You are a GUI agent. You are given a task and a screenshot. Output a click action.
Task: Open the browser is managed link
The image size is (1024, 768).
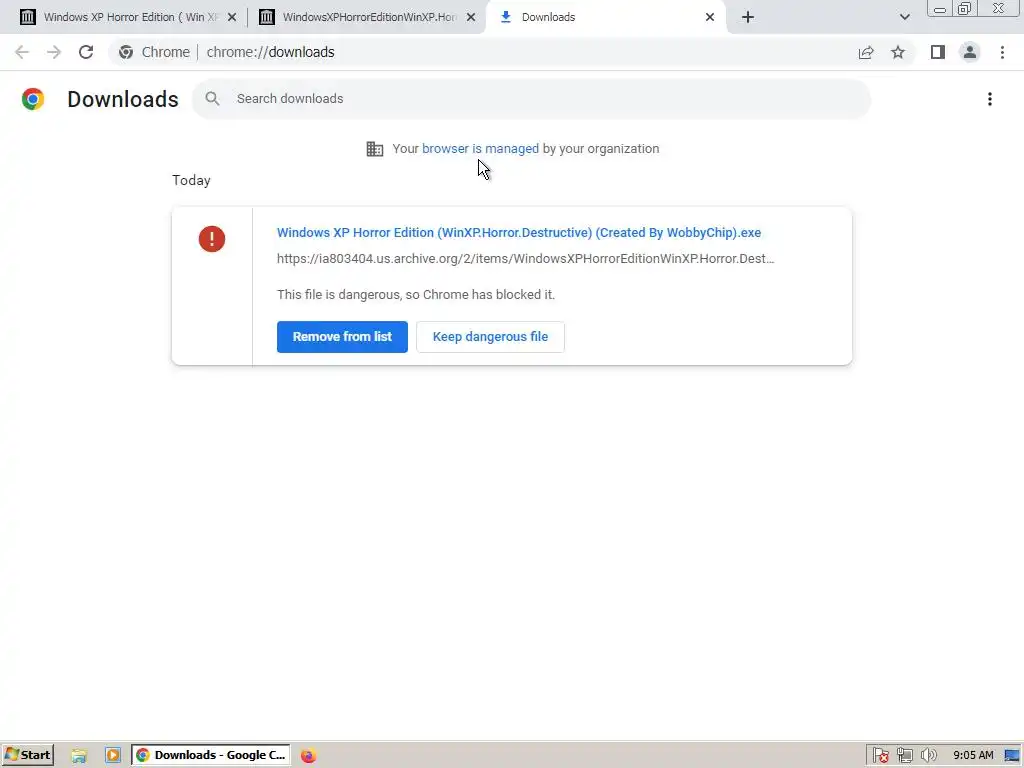[481, 149]
